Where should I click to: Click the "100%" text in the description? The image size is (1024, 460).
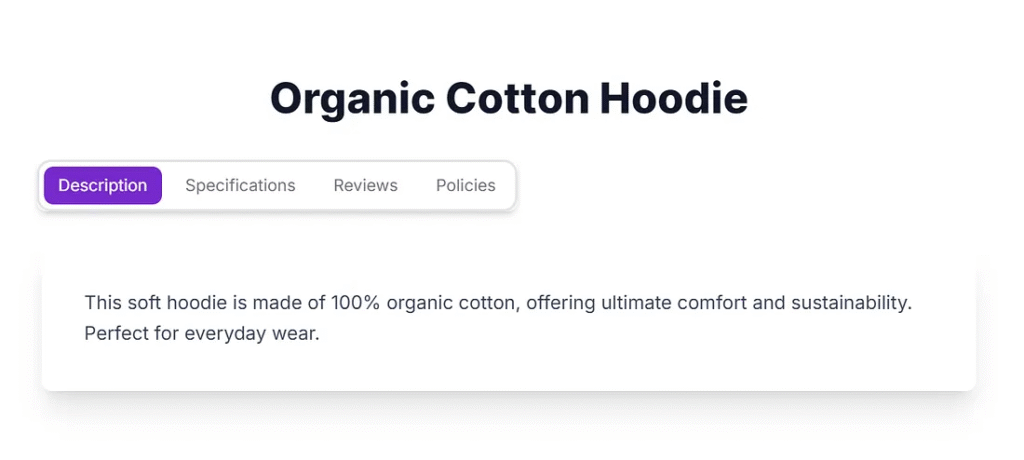point(355,303)
